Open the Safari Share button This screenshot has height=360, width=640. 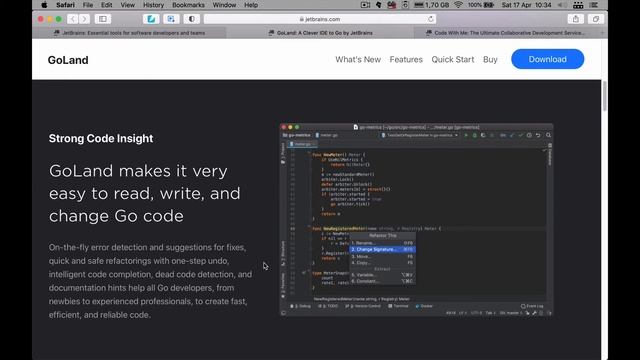click(576, 19)
